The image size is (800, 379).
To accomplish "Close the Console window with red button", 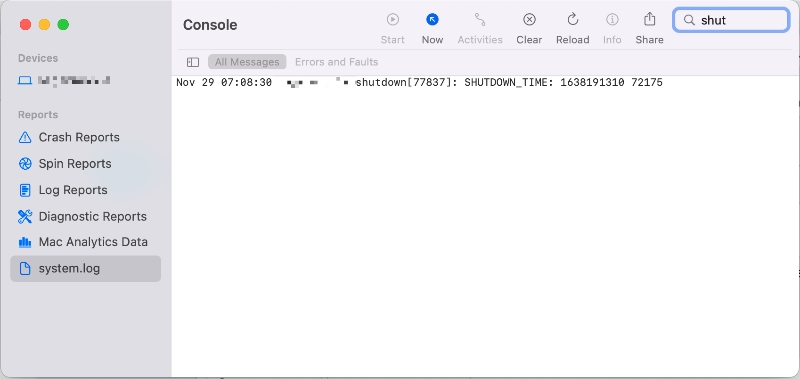I will coord(25,24).
